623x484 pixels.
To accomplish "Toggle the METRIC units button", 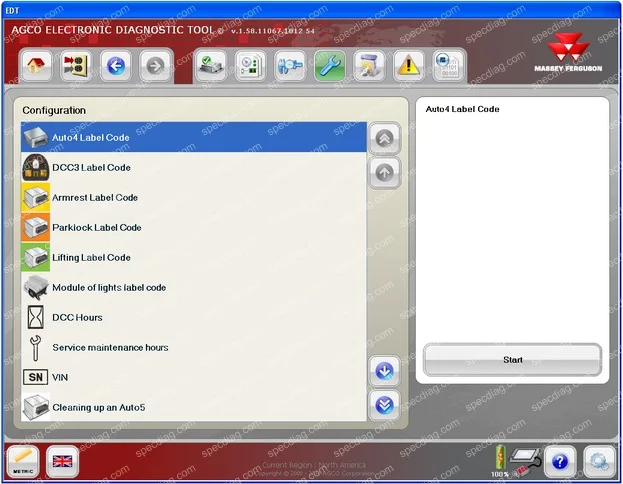I will tap(23, 461).
